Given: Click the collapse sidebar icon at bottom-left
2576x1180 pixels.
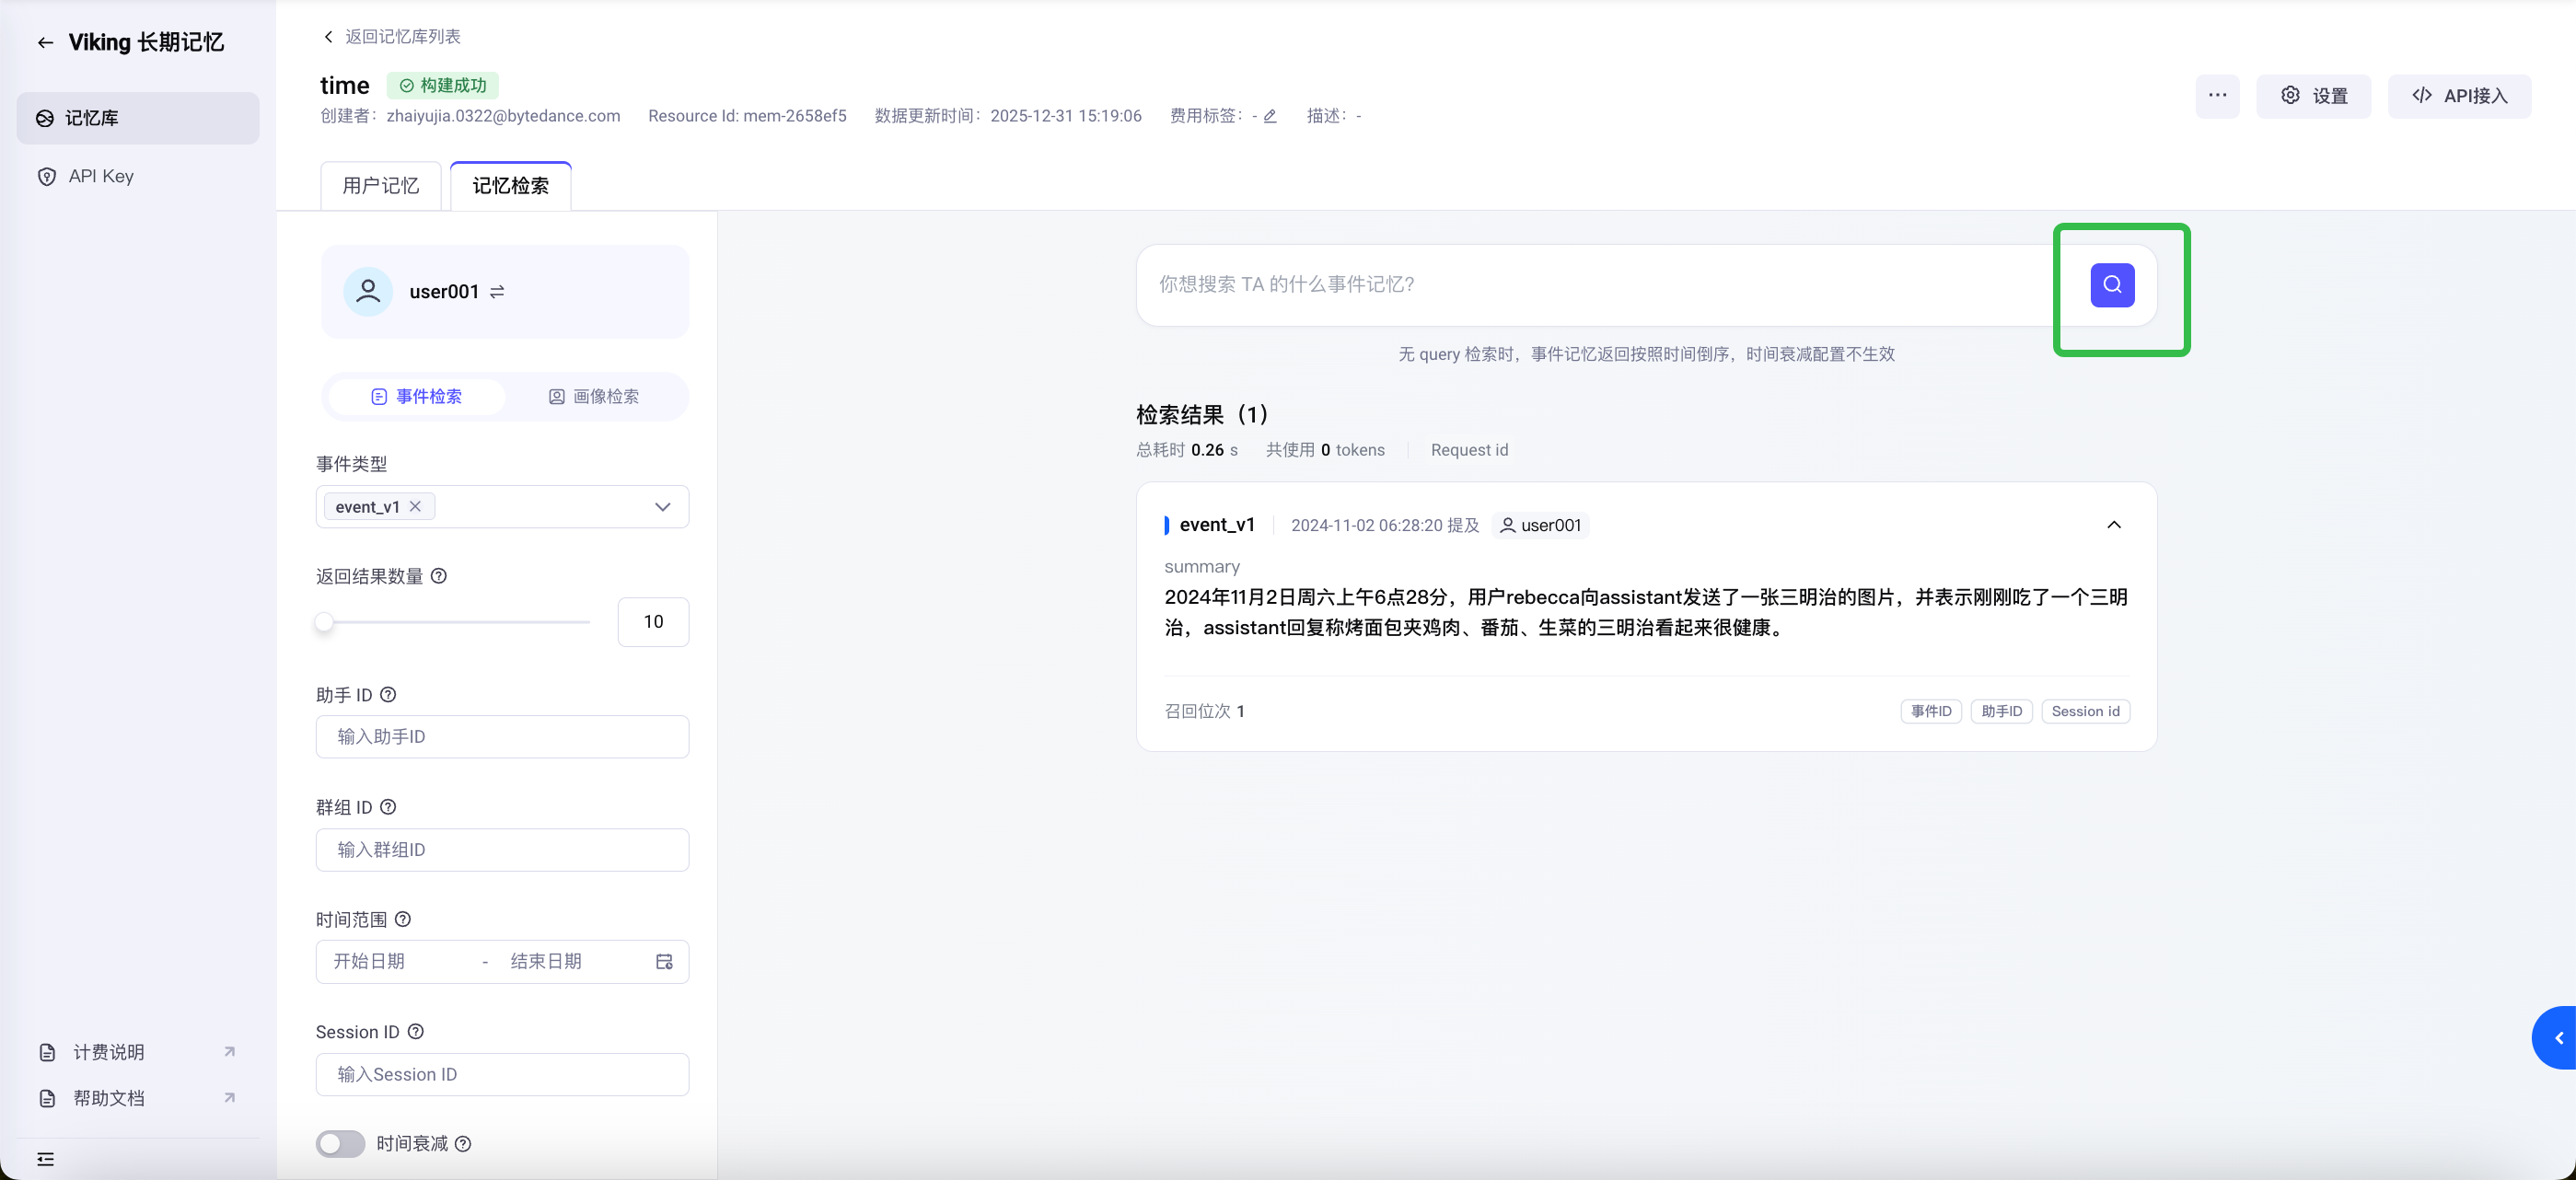Looking at the screenshot, I should pyautogui.click(x=45, y=1159).
